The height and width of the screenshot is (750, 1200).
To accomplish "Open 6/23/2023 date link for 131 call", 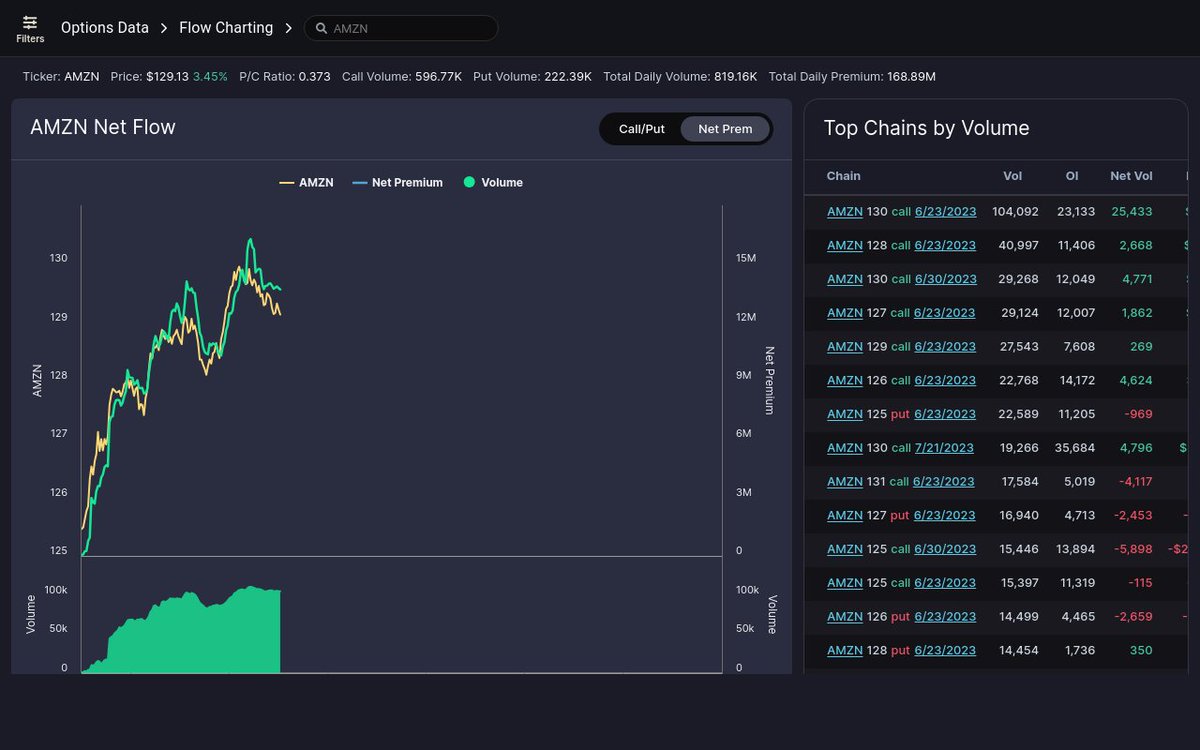I will (943, 482).
